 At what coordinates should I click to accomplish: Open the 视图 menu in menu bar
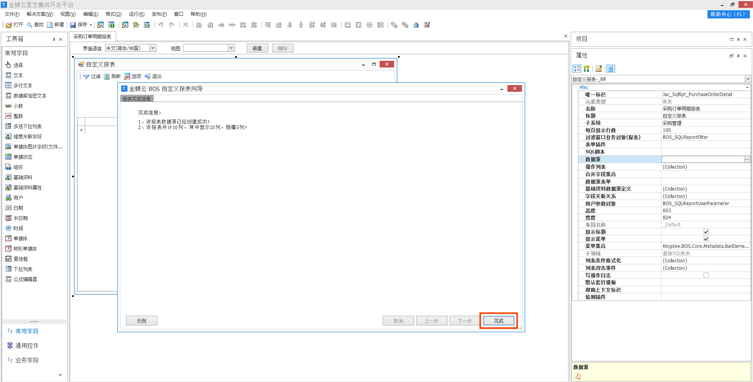coord(68,14)
